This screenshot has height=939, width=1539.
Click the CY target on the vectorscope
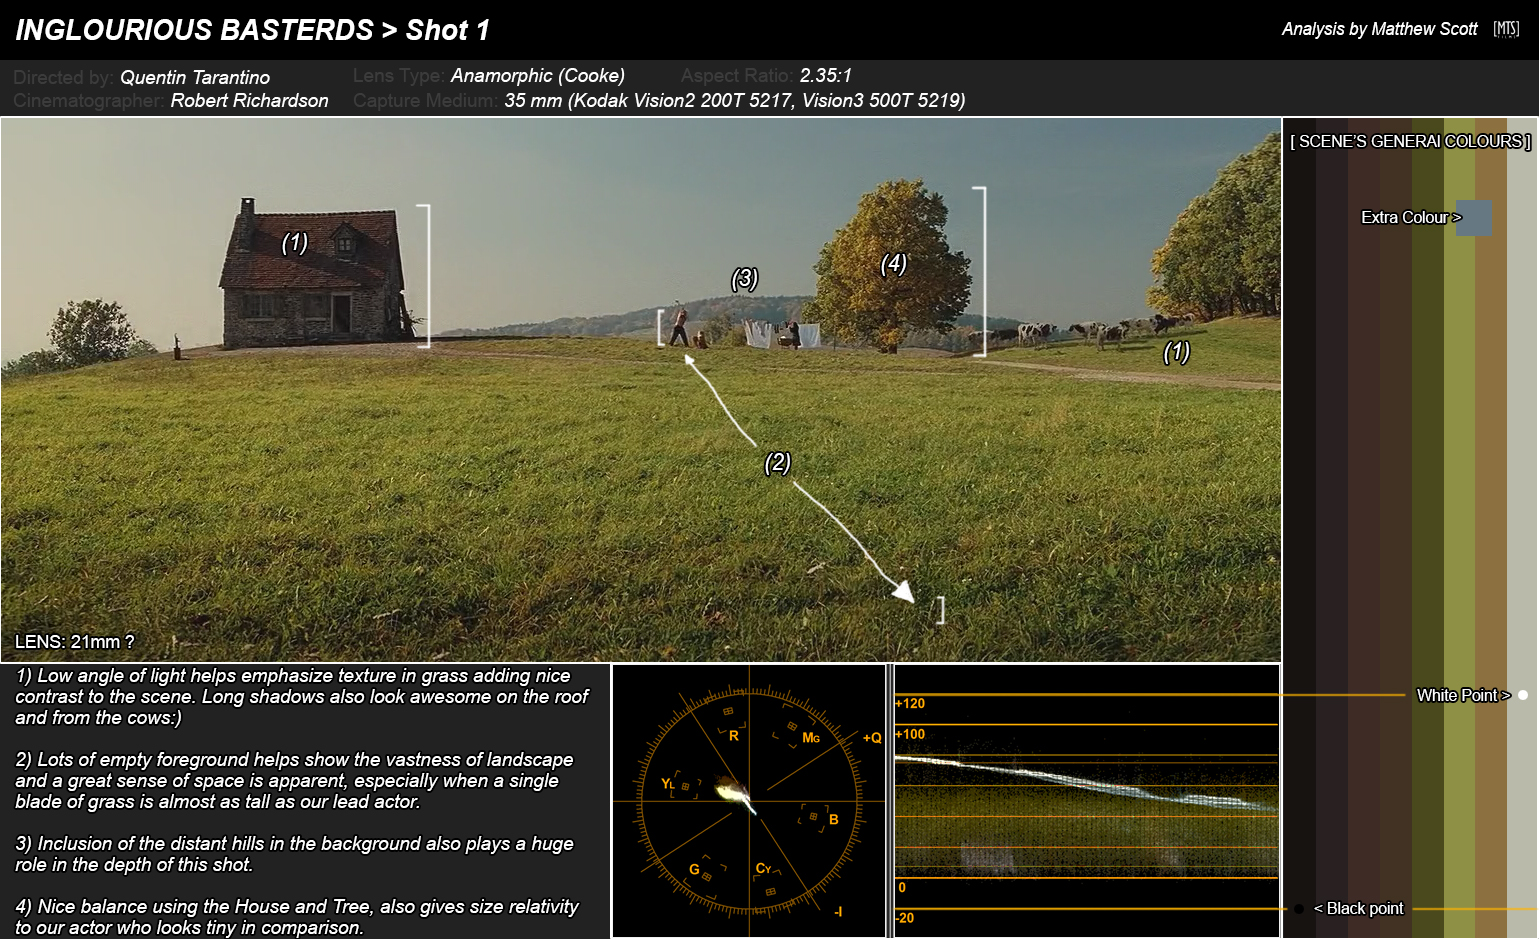click(x=767, y=878)
